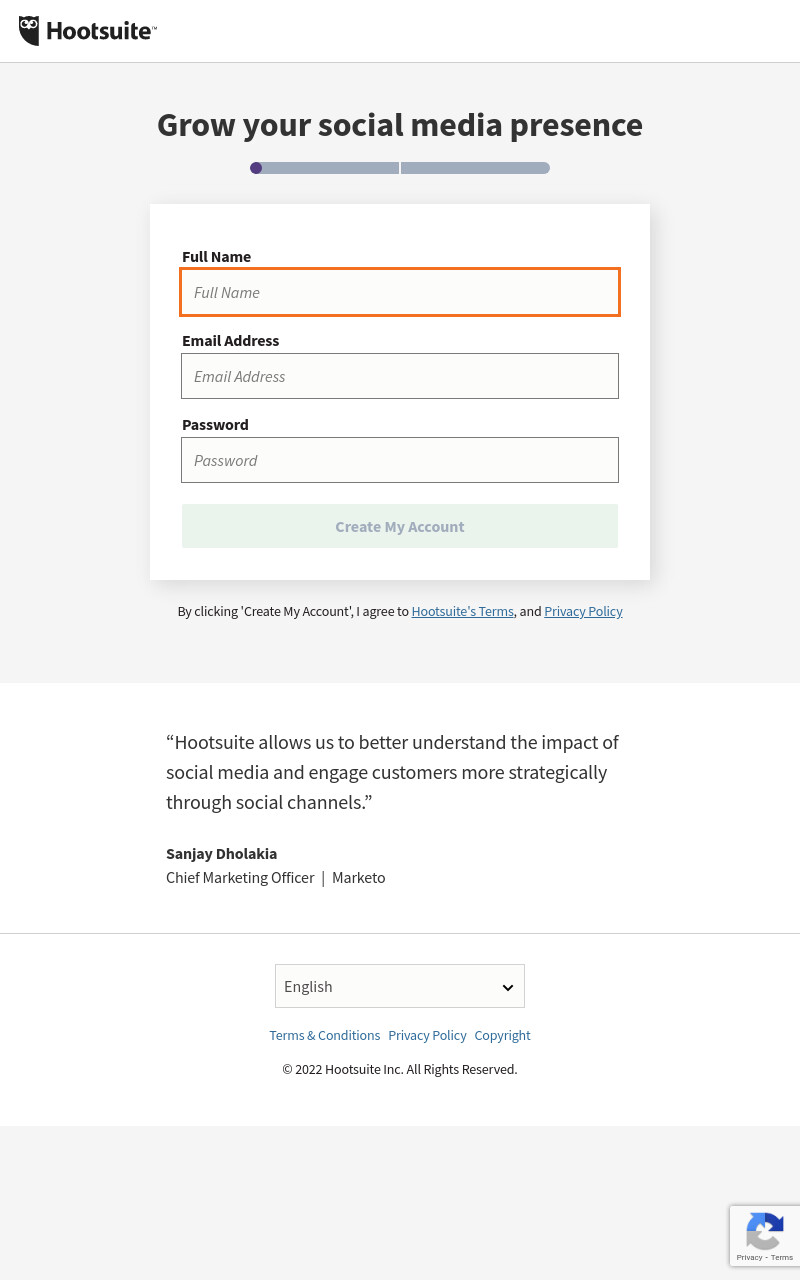Viewport: 800px width, 1280px height.
Task: Select the Password input box
Action: click(400, 460)
